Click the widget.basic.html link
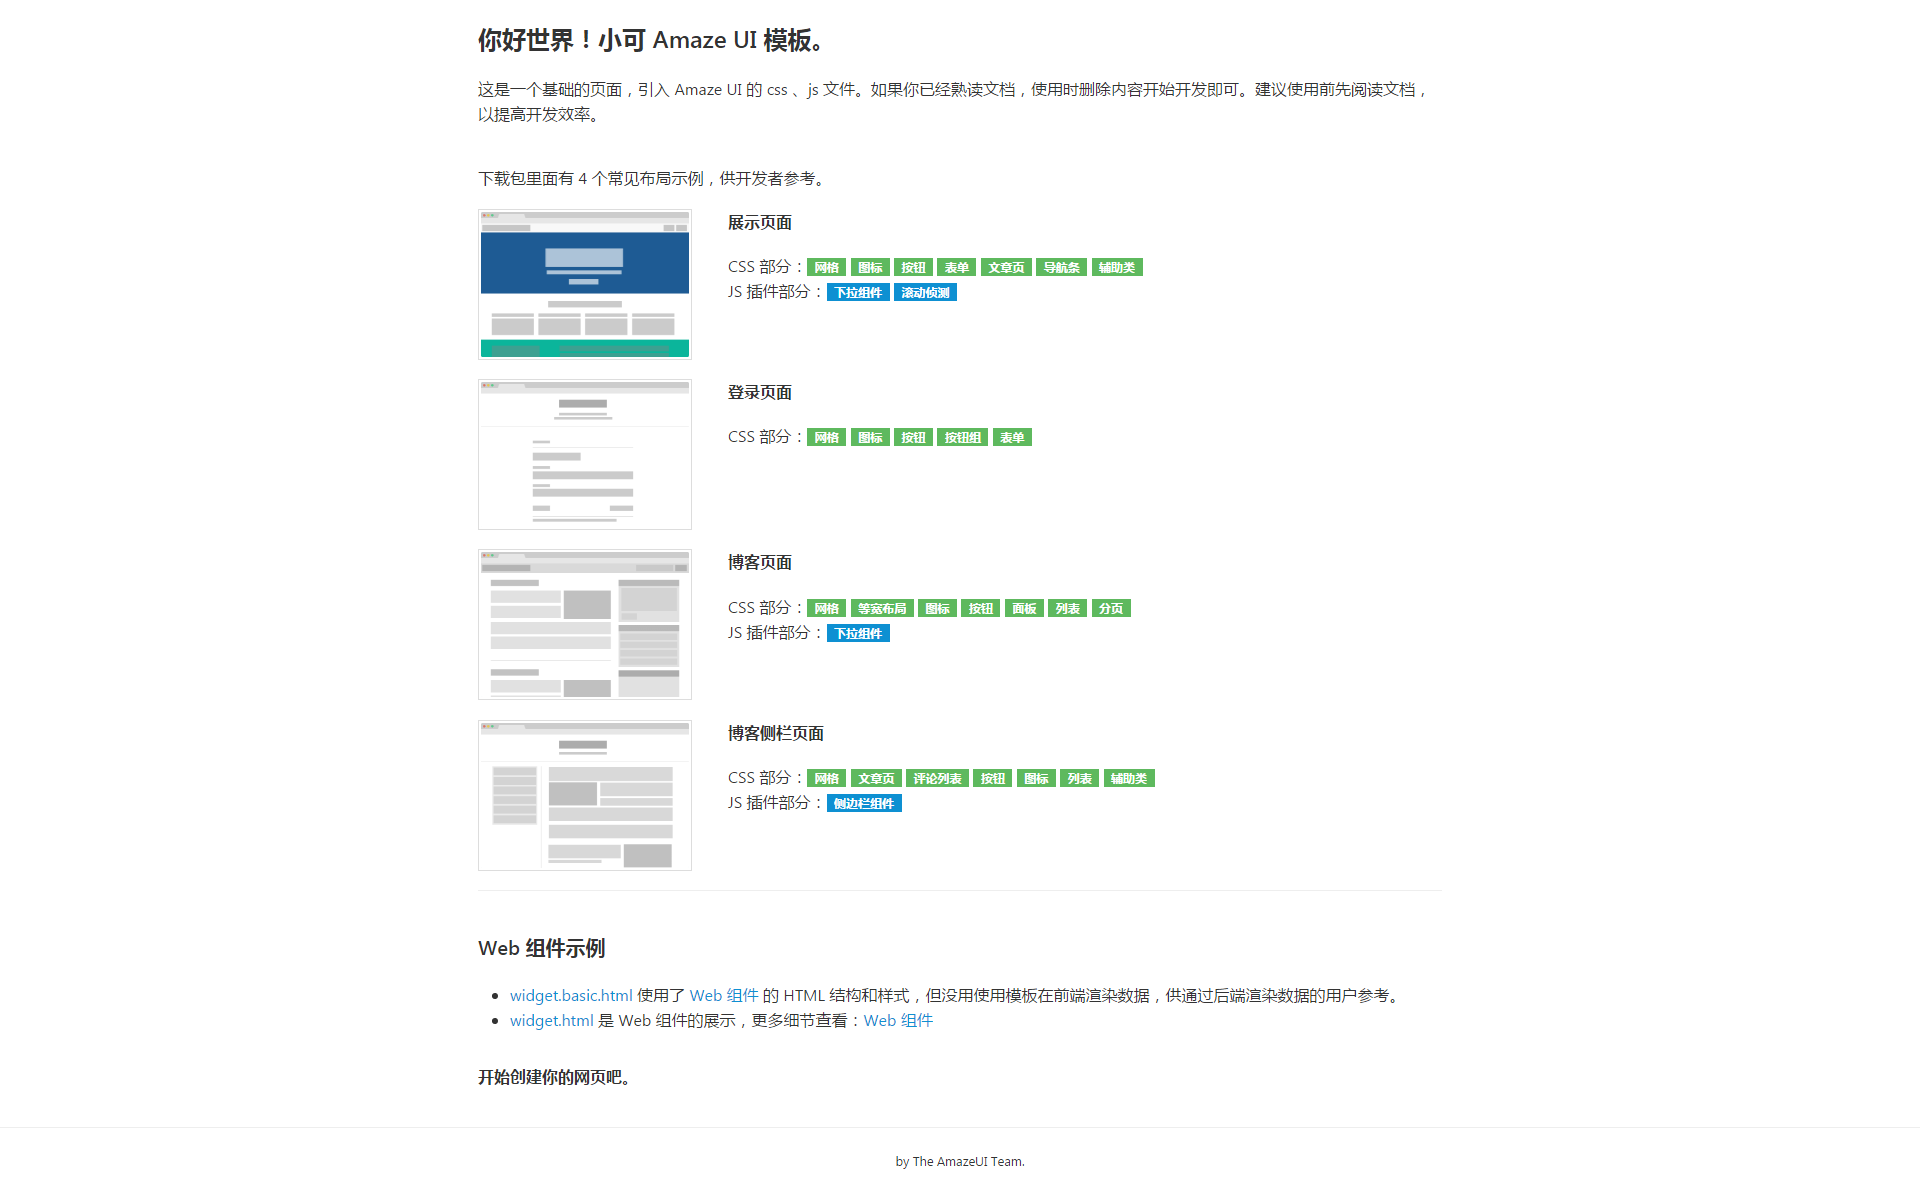This screenshot has height=1192, width=1920. point(571,995)
